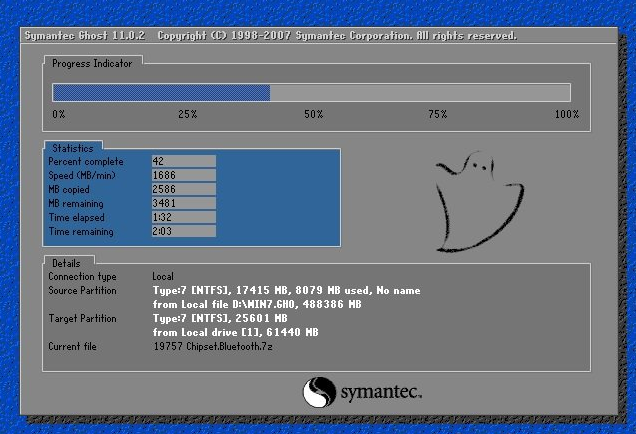Click the Time elapsed value 1:32

pos(184,217)
